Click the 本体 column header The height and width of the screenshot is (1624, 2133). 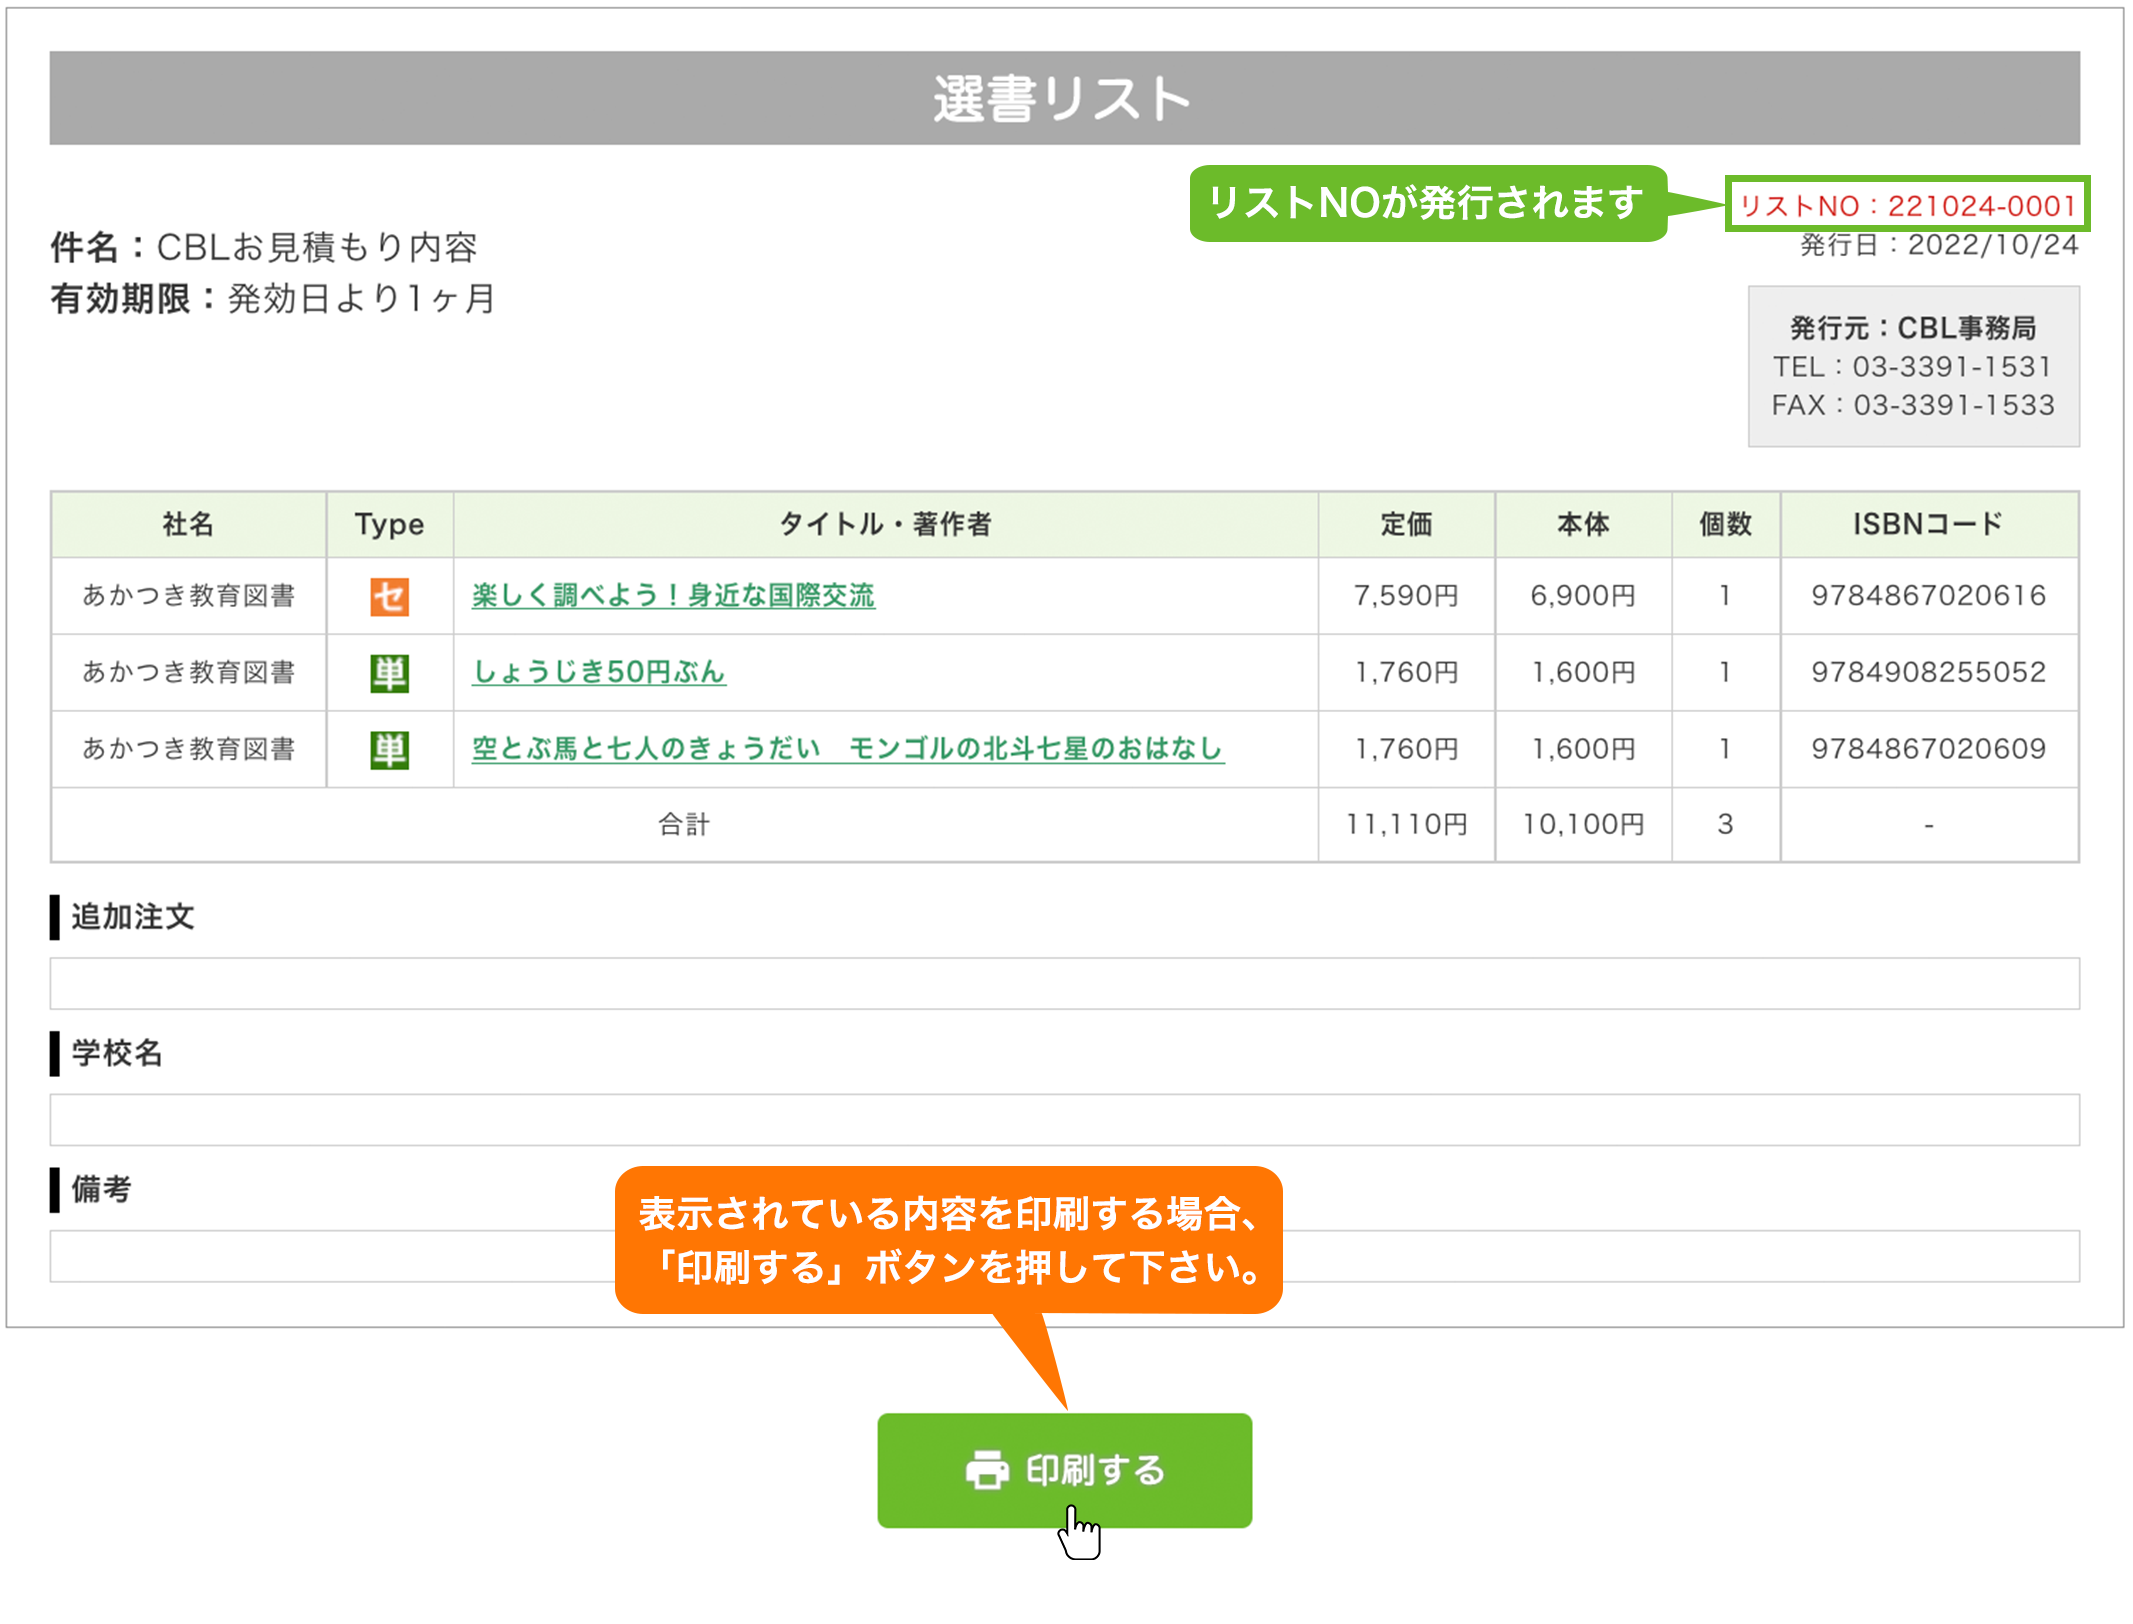point(1583,524)
